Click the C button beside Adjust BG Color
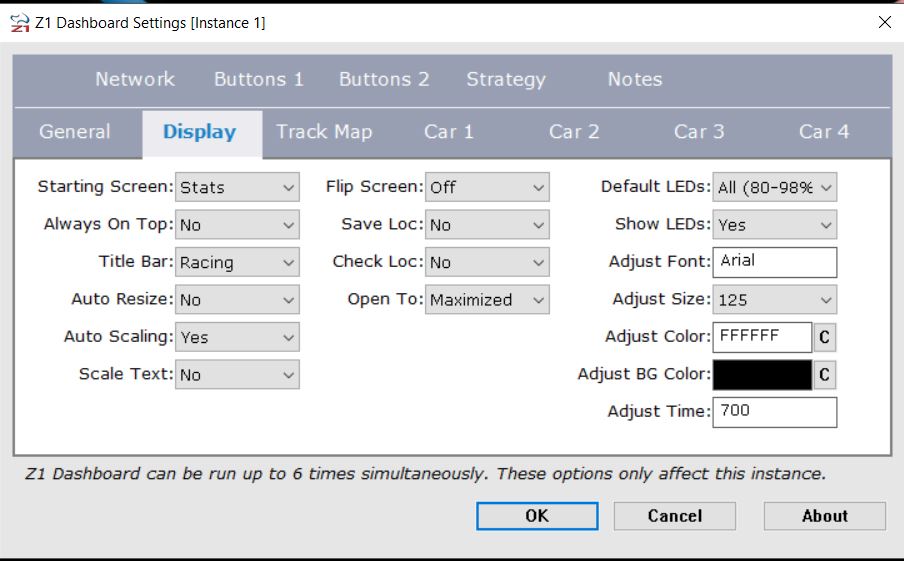 [824, 375]
